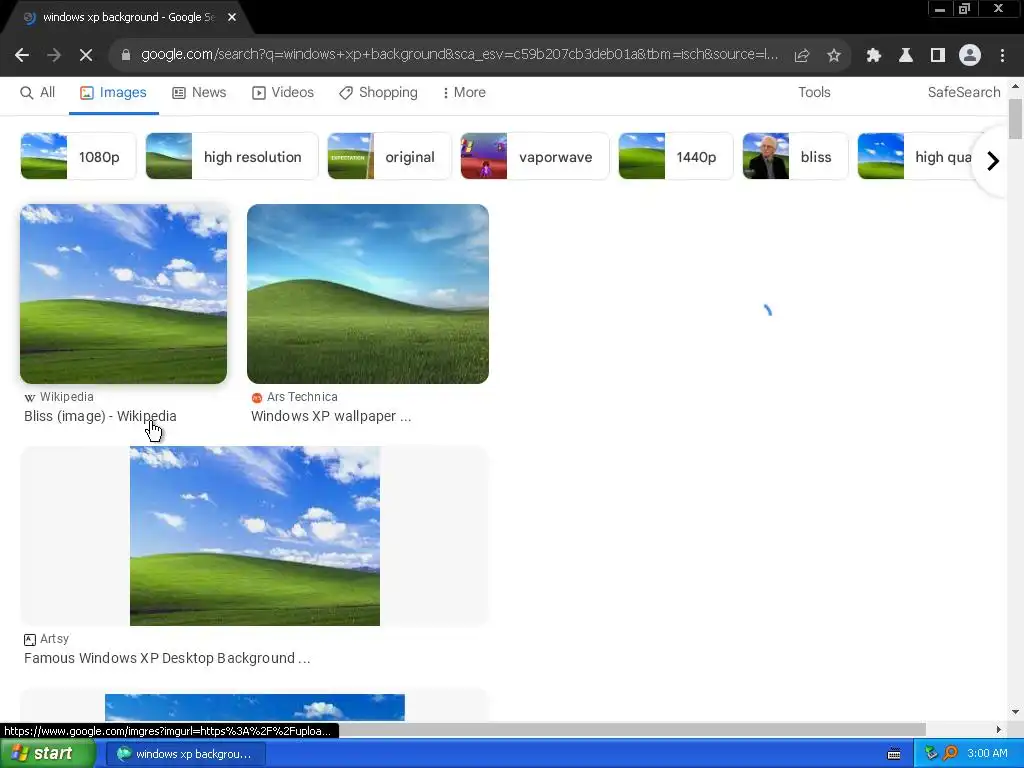Open the SafeSearch settings

click(964, 93)
